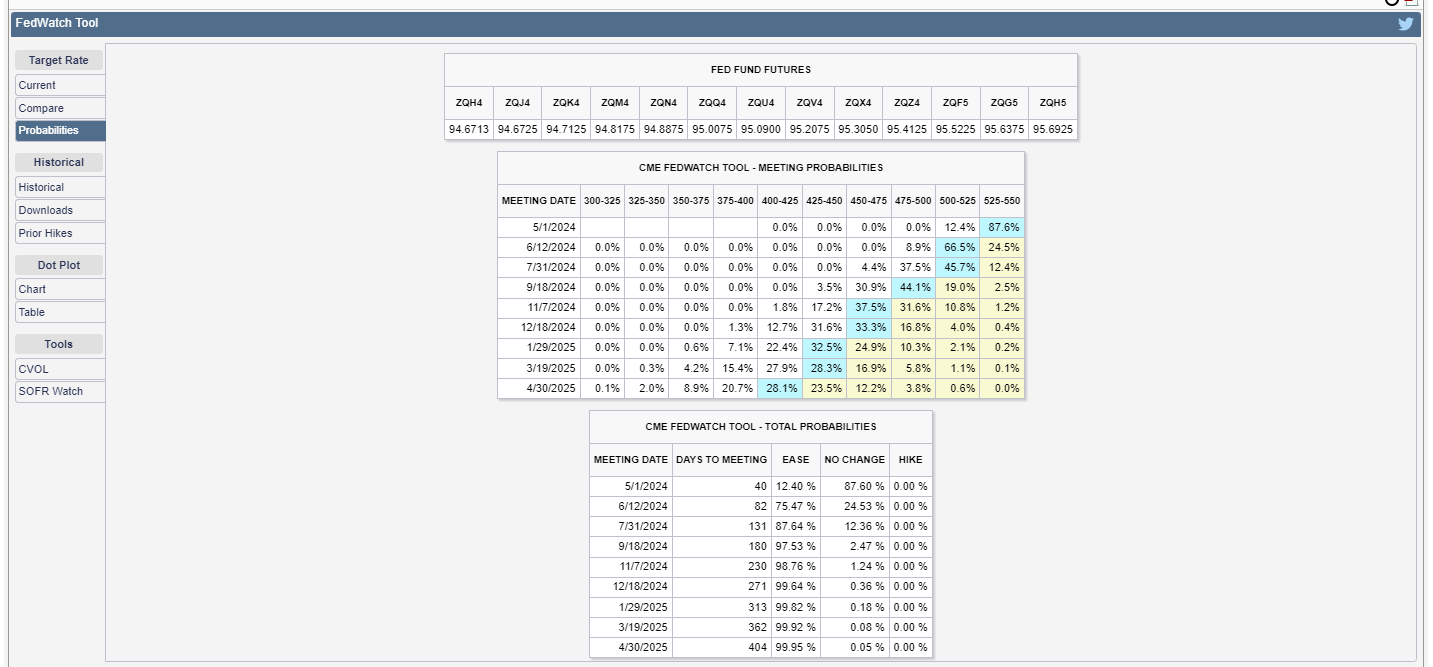Click the 28.1% probability cell

[x=780, y=388]
